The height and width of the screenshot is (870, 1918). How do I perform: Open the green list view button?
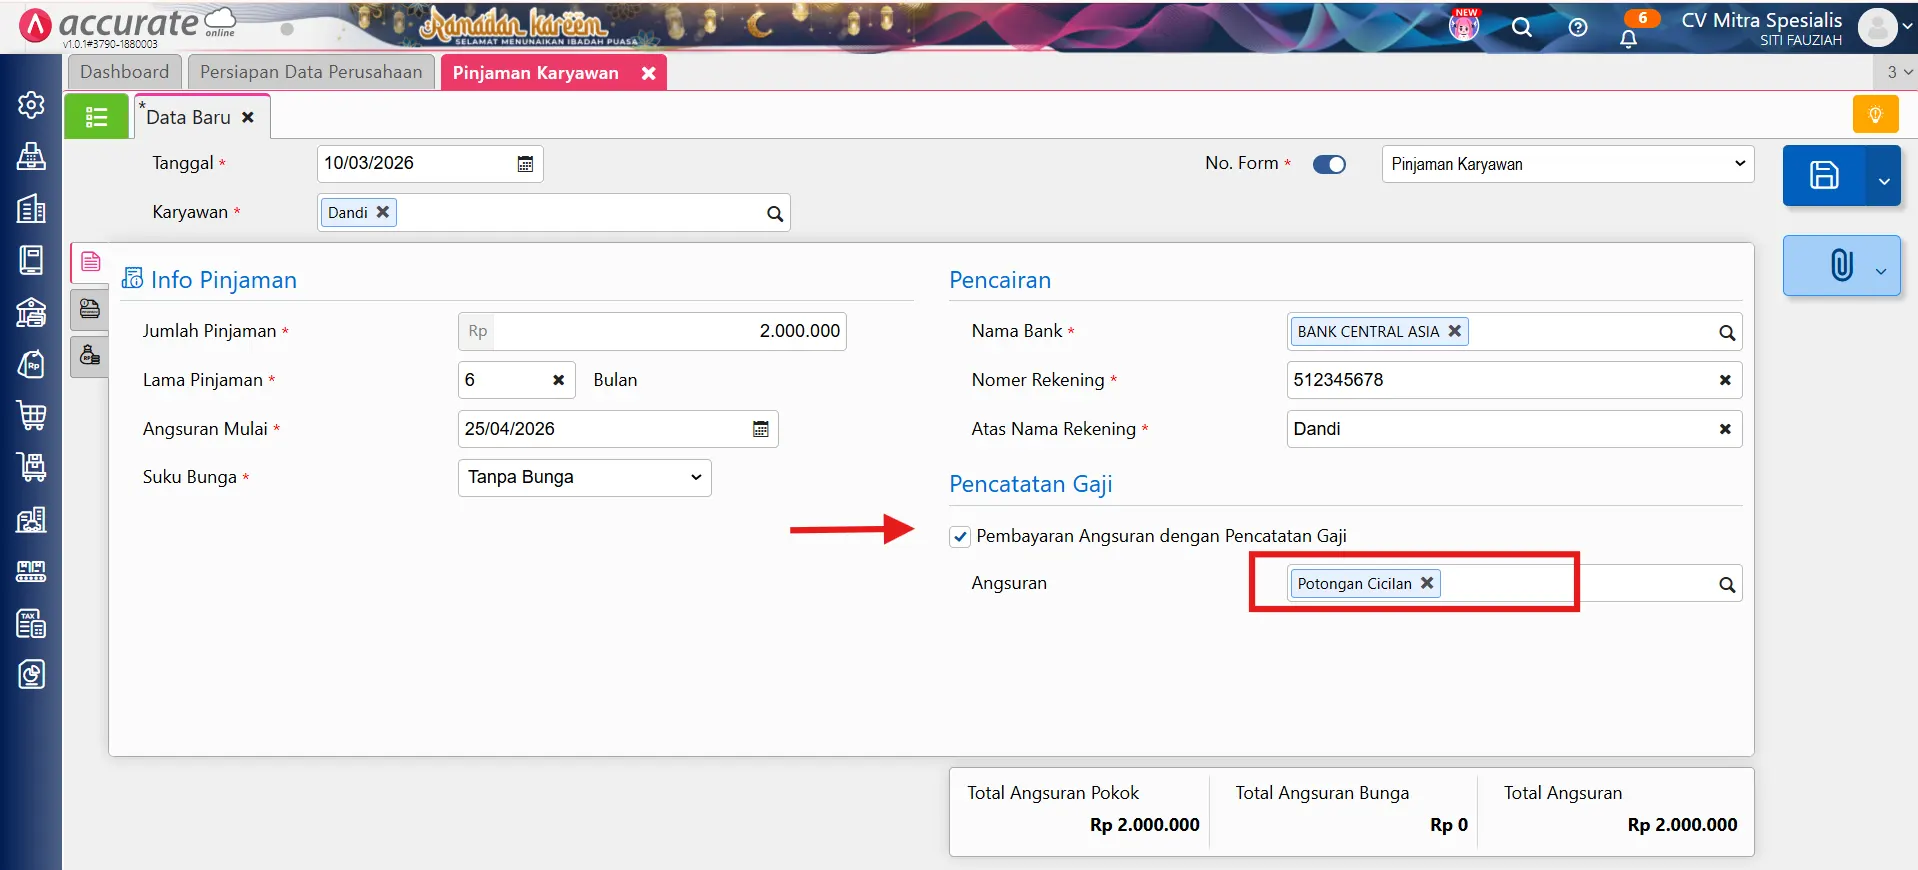click(x=96, y=117)
